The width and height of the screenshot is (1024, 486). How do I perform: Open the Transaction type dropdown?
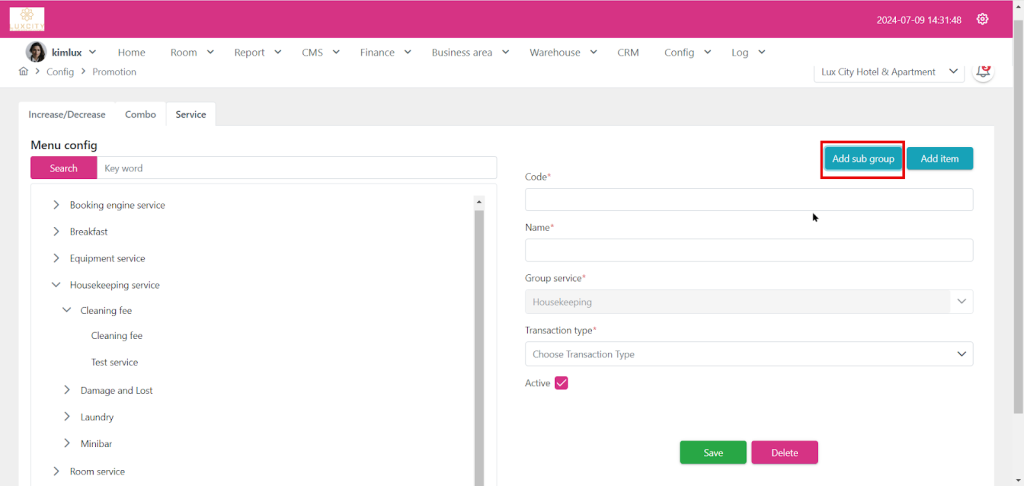(x=748, y=354)
